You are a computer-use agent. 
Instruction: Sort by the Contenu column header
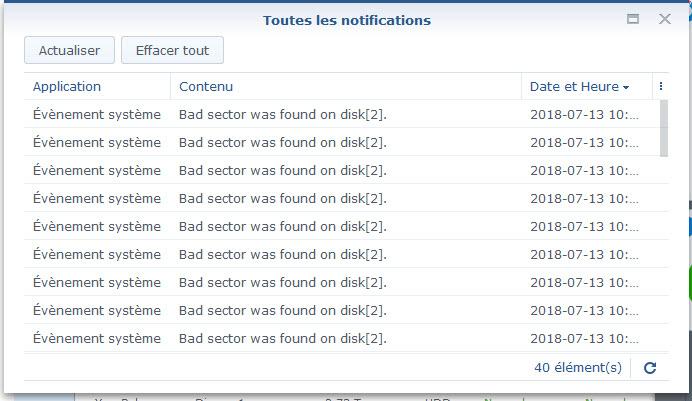click(206, 86)
